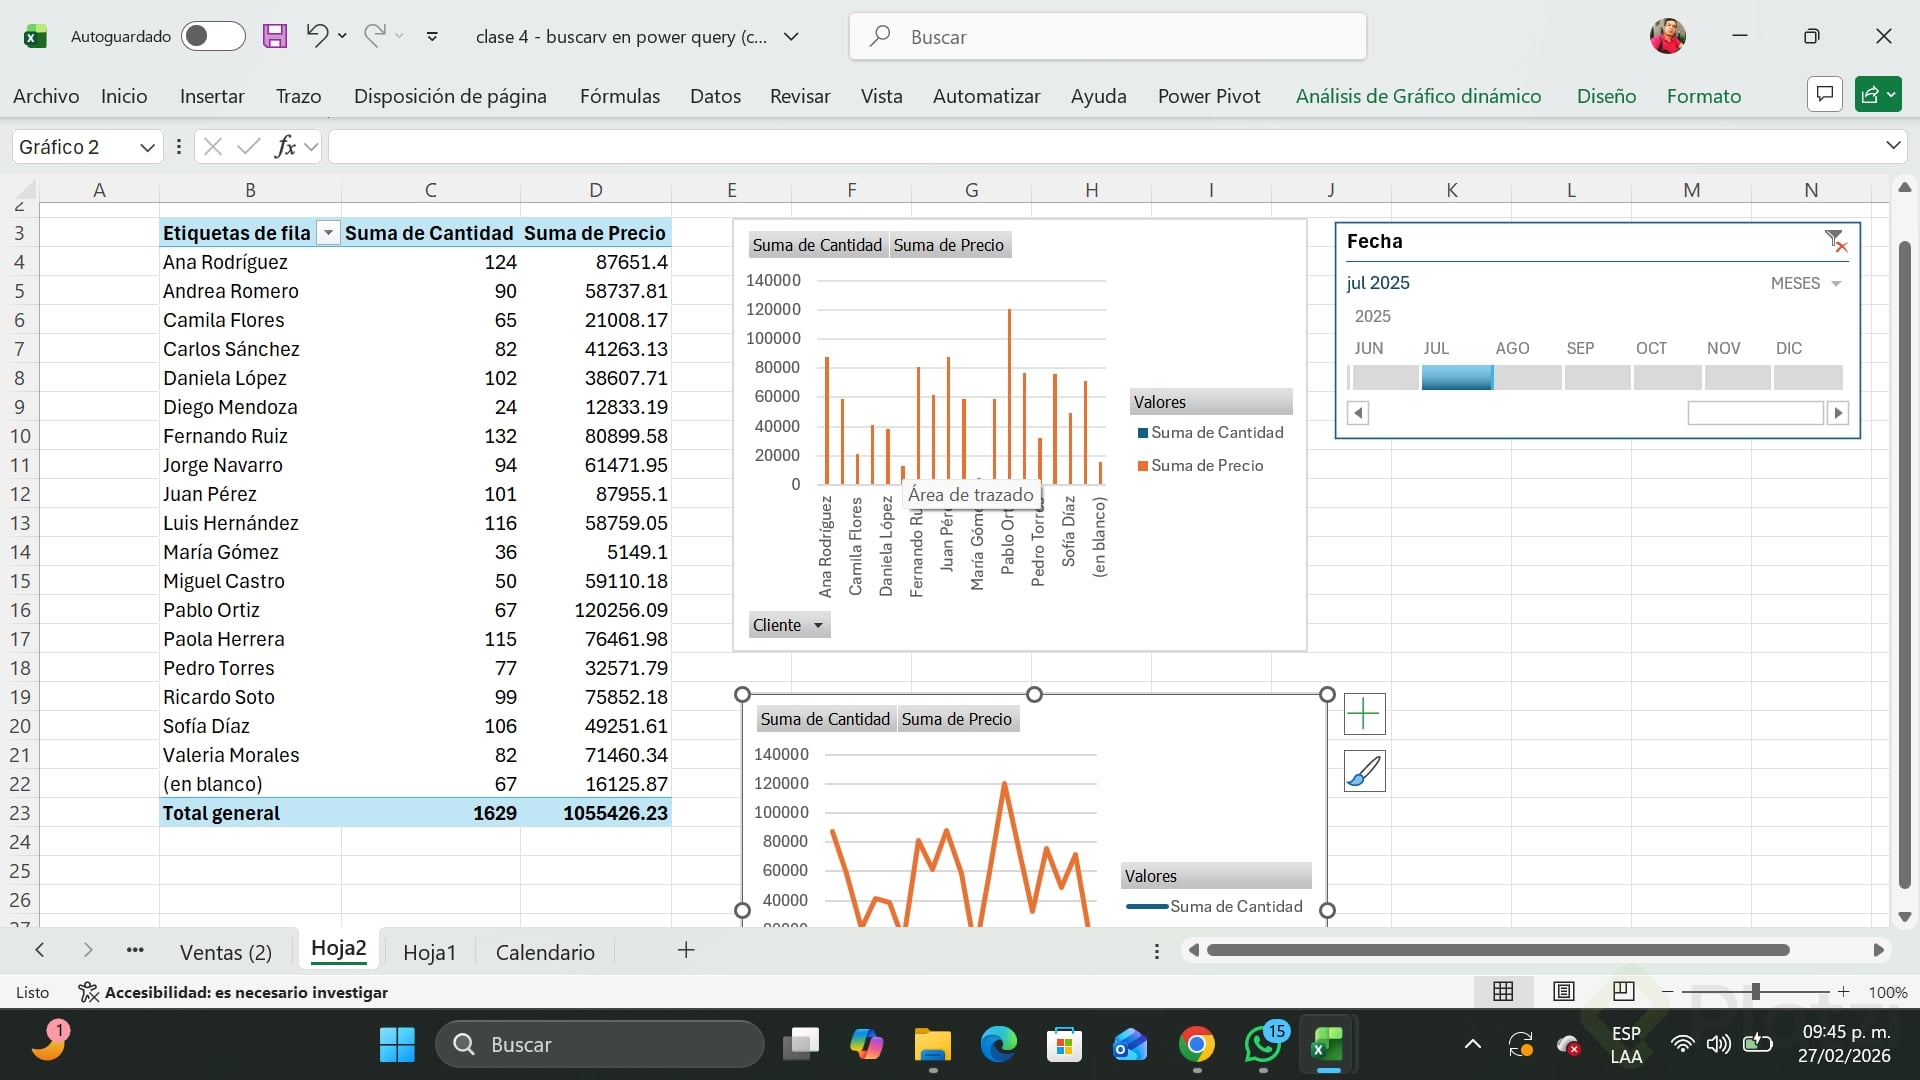Screen dimensions: 1920x1080
Task: Click the chart elements plus icon
Action: click(1364, 714)
